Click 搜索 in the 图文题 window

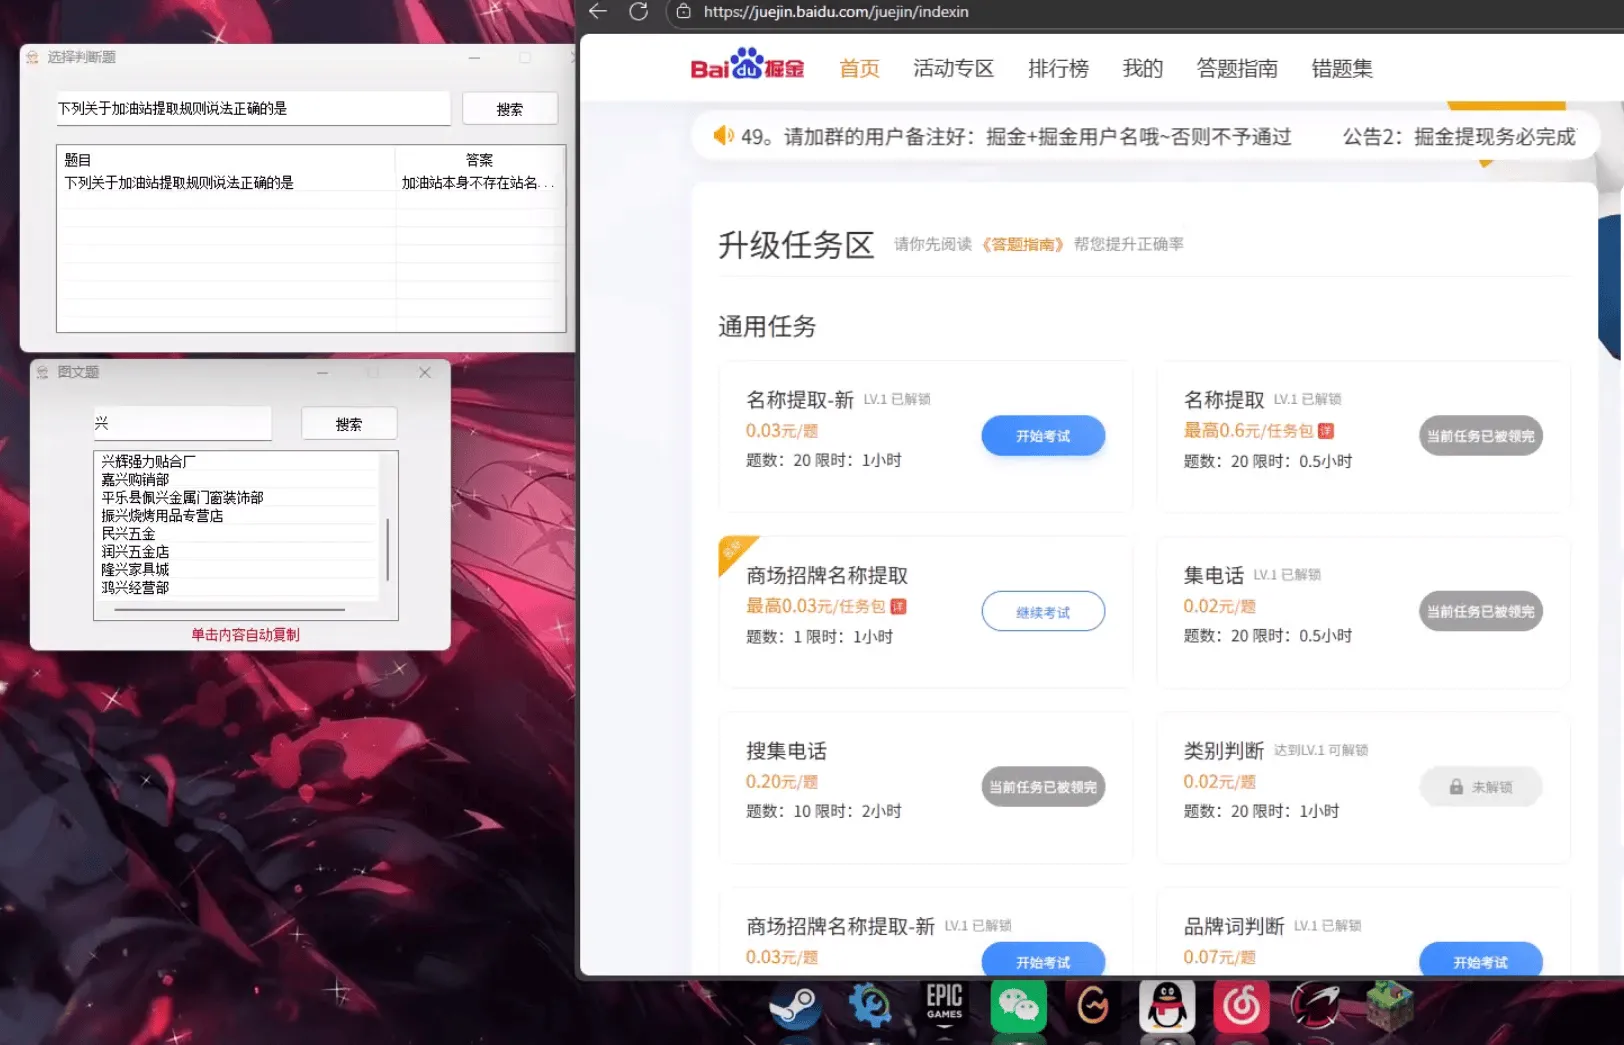pyautogui.click(x=349, y=423)
